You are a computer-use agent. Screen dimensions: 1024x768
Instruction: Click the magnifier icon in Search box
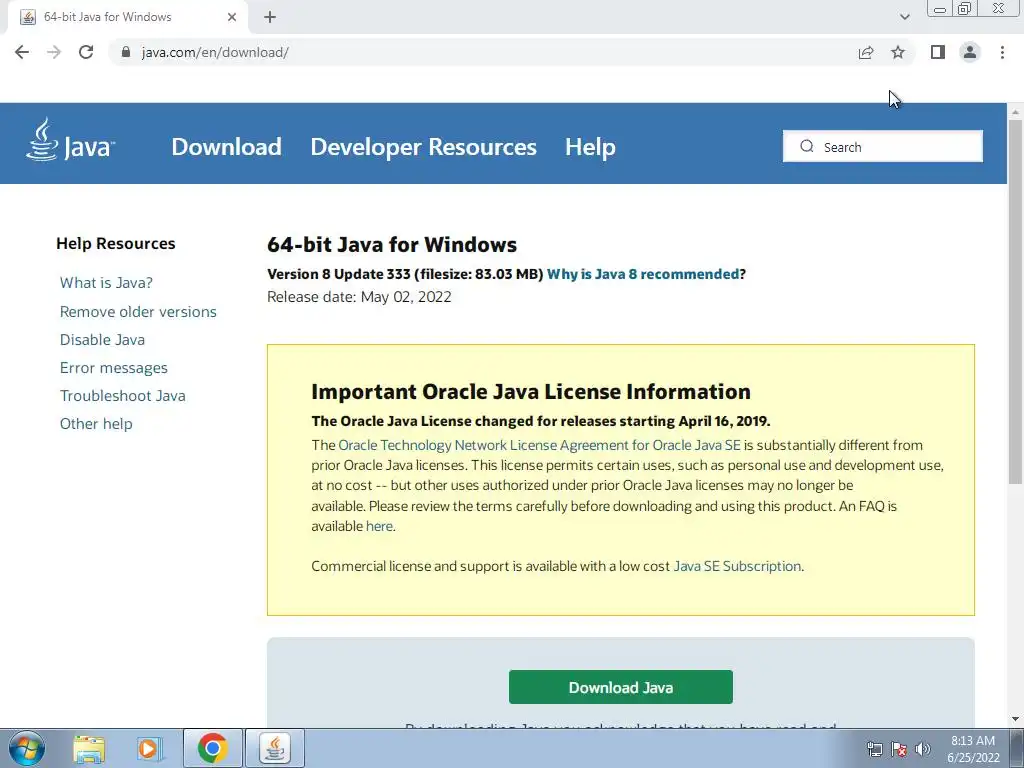pyautogui.click(x=807, y=146)
